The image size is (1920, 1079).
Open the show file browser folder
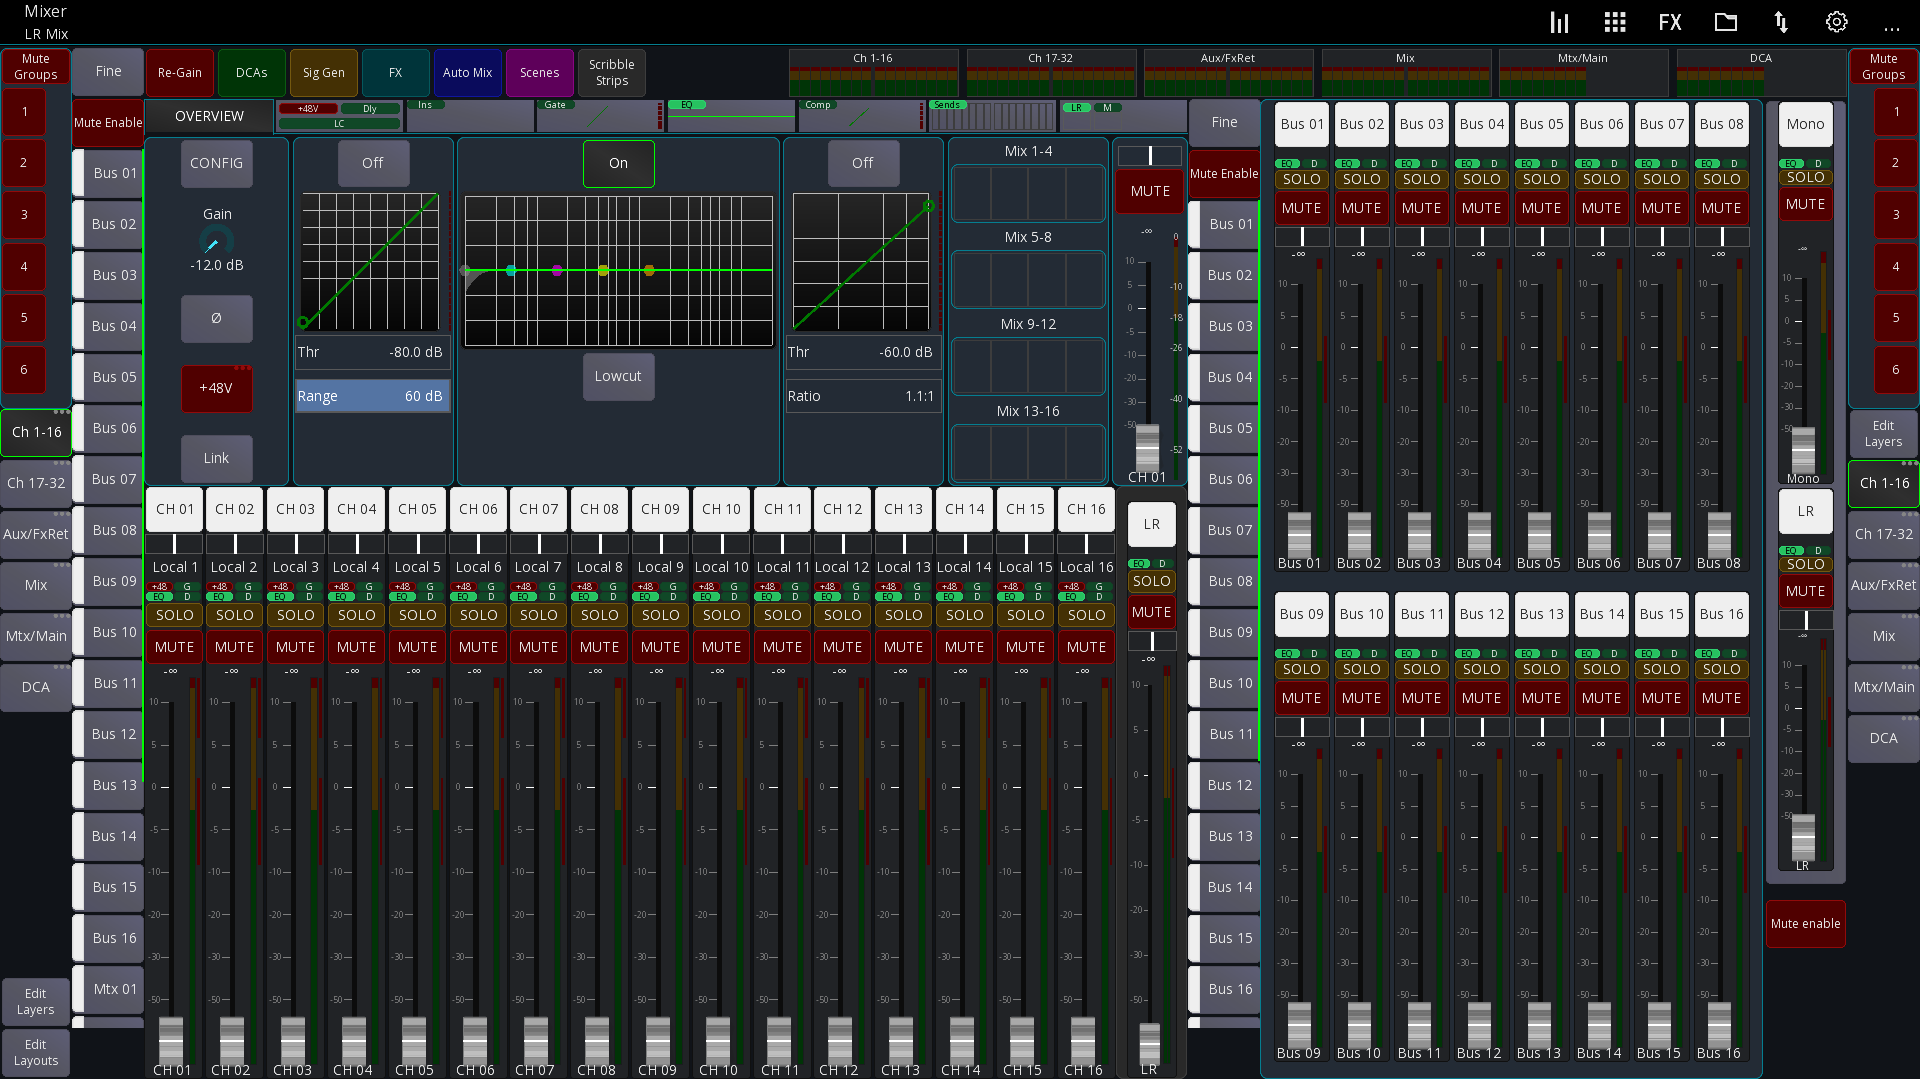click(1725, 22)
